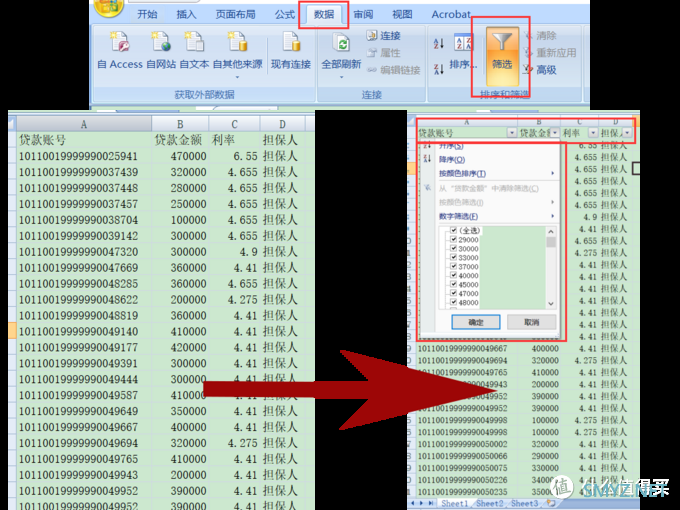Open 贷款账号 column filter dropdown
Image resolution: width=680 pixels, height=510 pixels.
pyautogui.click(x=512, y=133)
